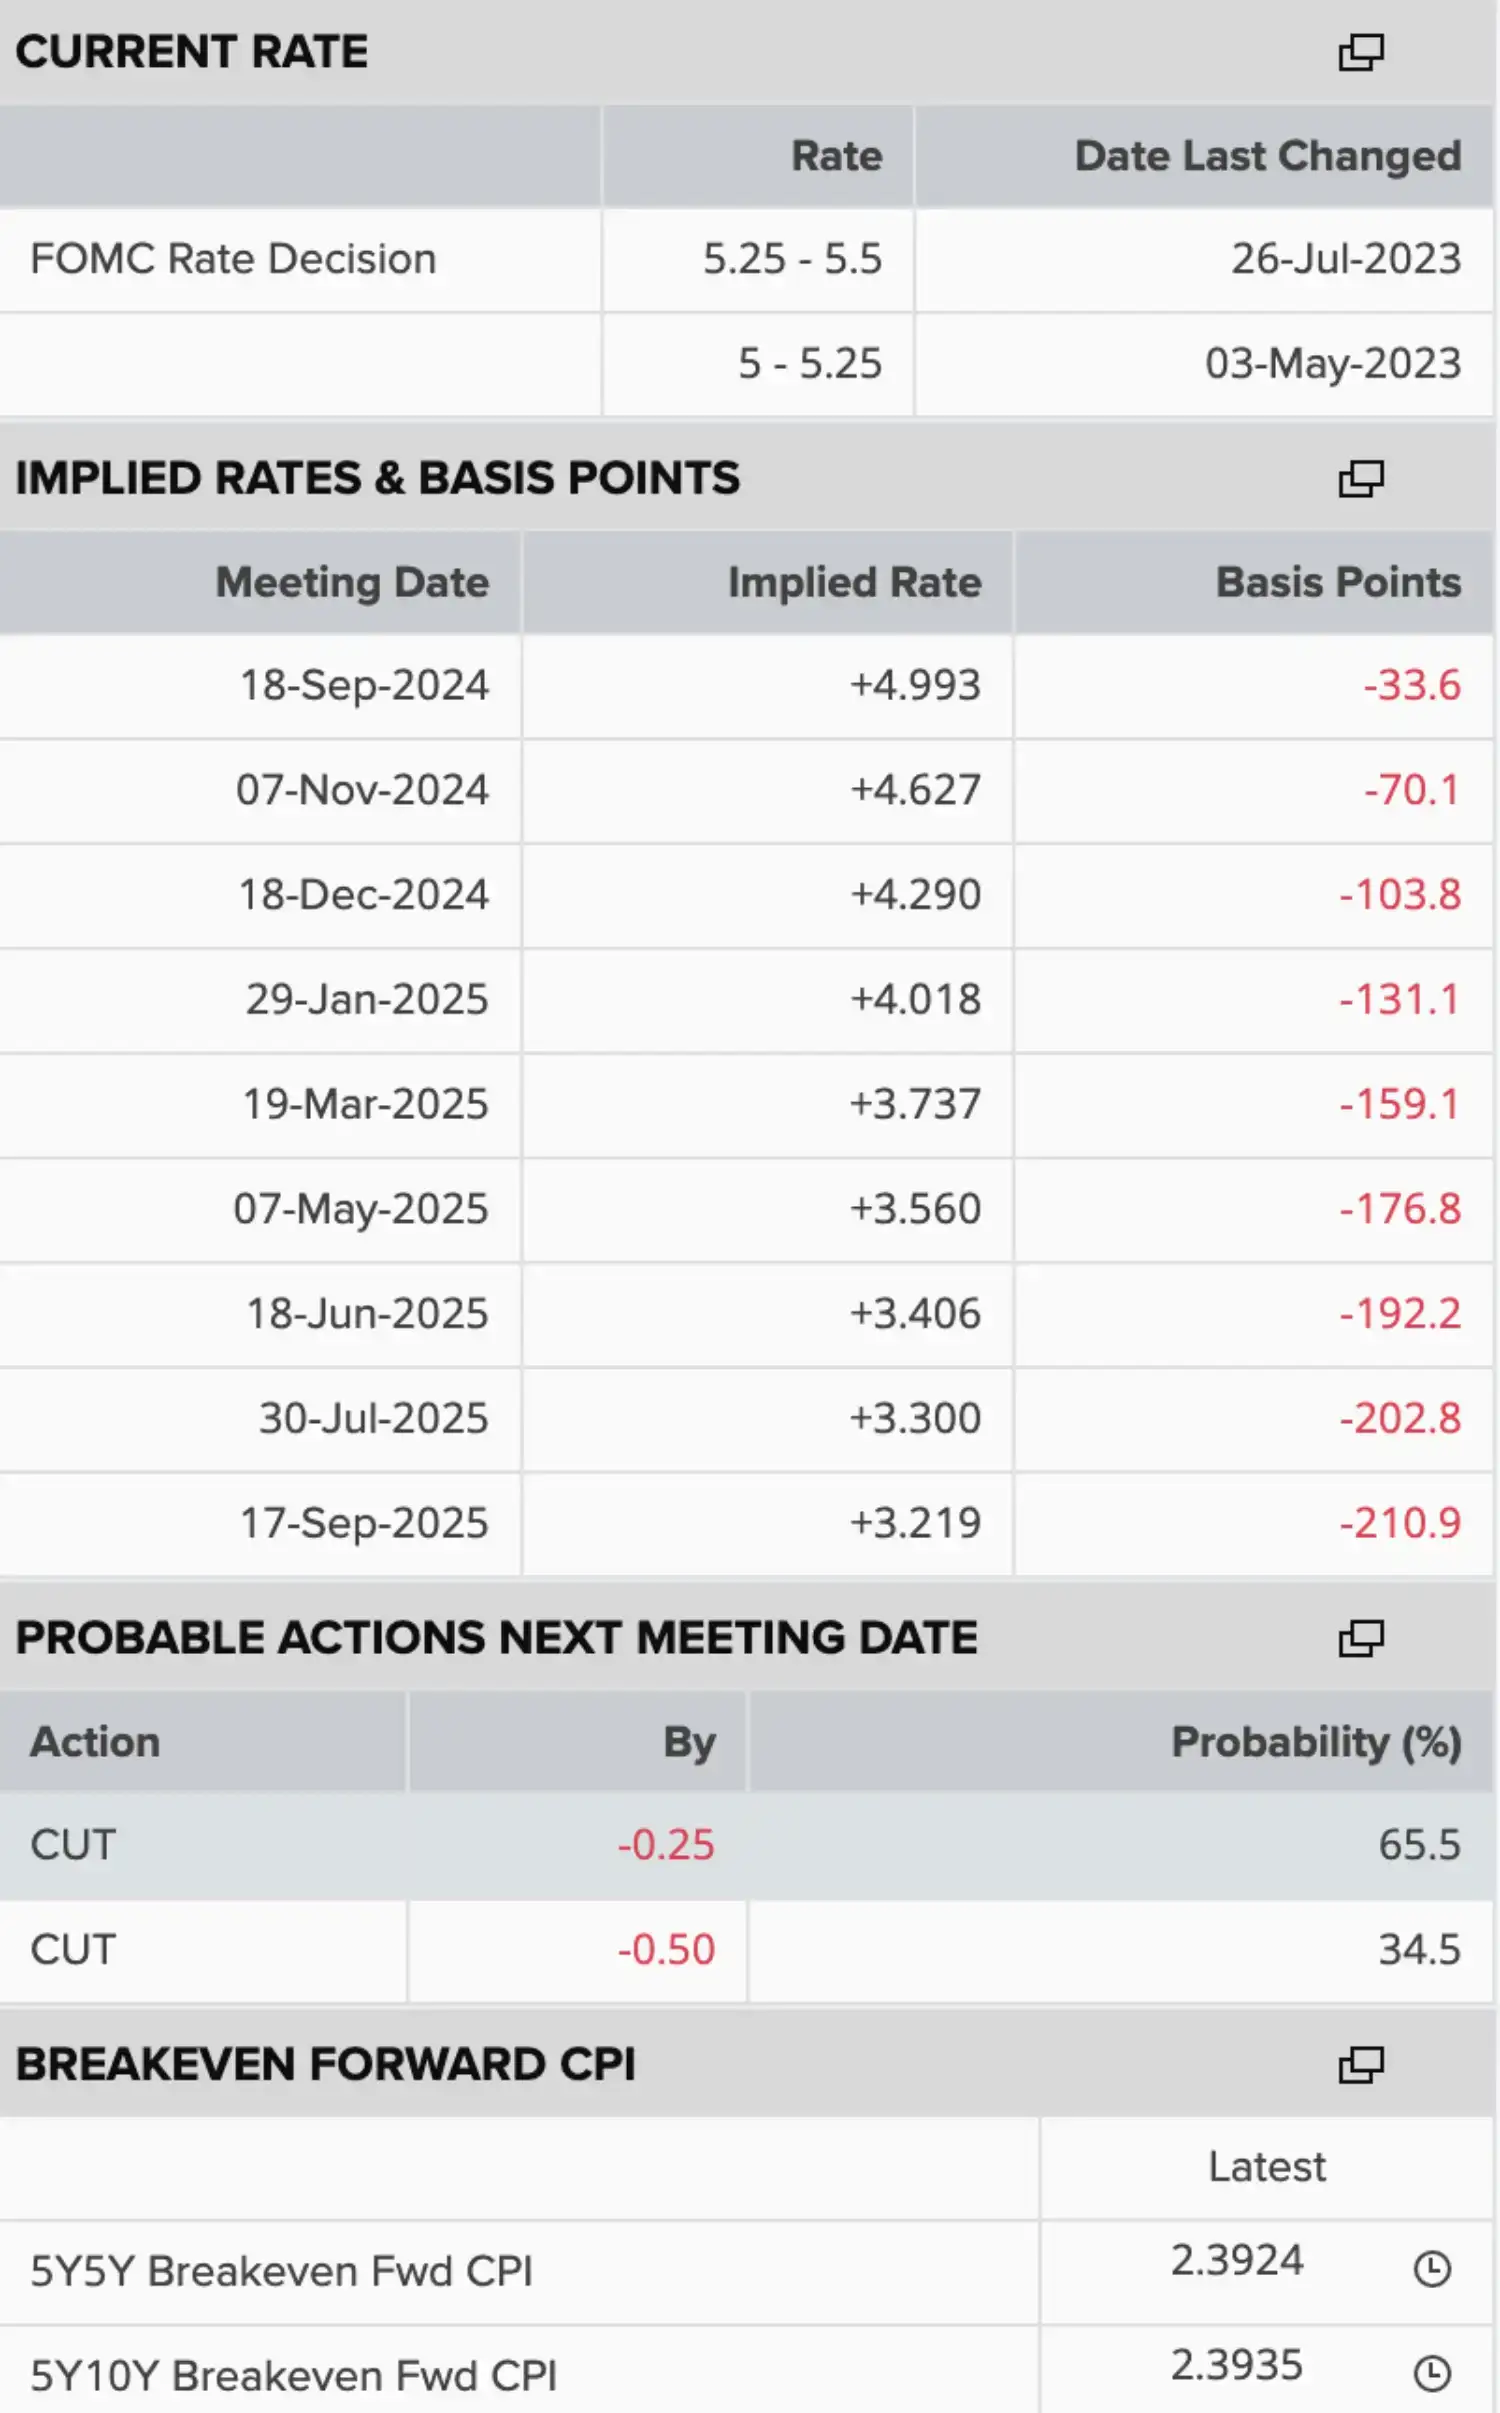Image resolution: width=1500 pixels, height=2413 pixels.
Task: Select the 18-Sep-2024 meeting row
Action: pos(747,686)
